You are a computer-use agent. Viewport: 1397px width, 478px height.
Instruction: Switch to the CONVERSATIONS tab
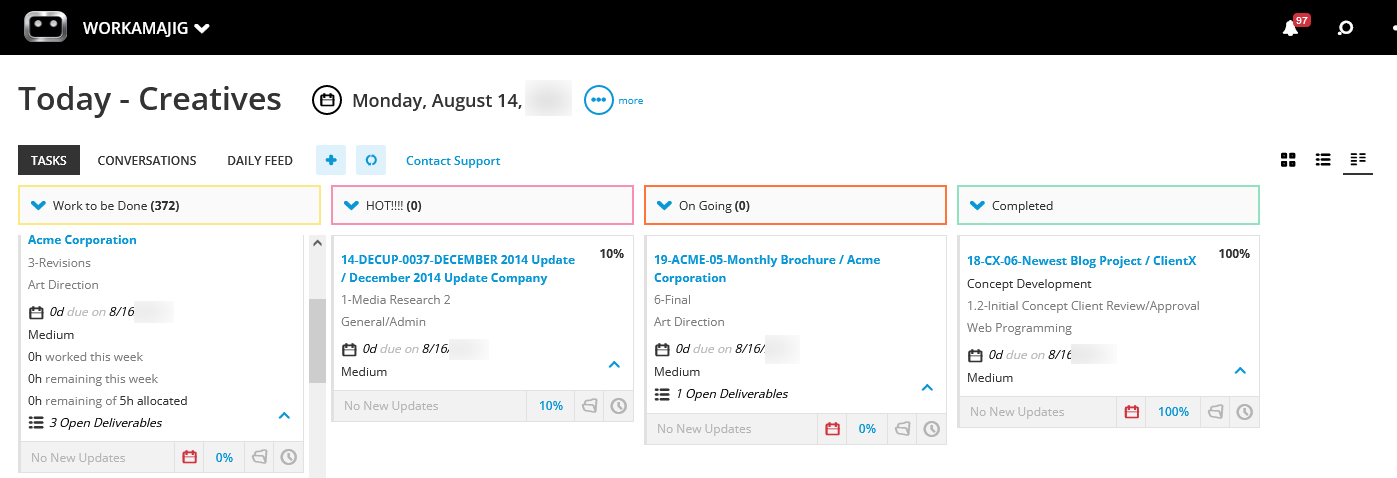pos(147,160)
